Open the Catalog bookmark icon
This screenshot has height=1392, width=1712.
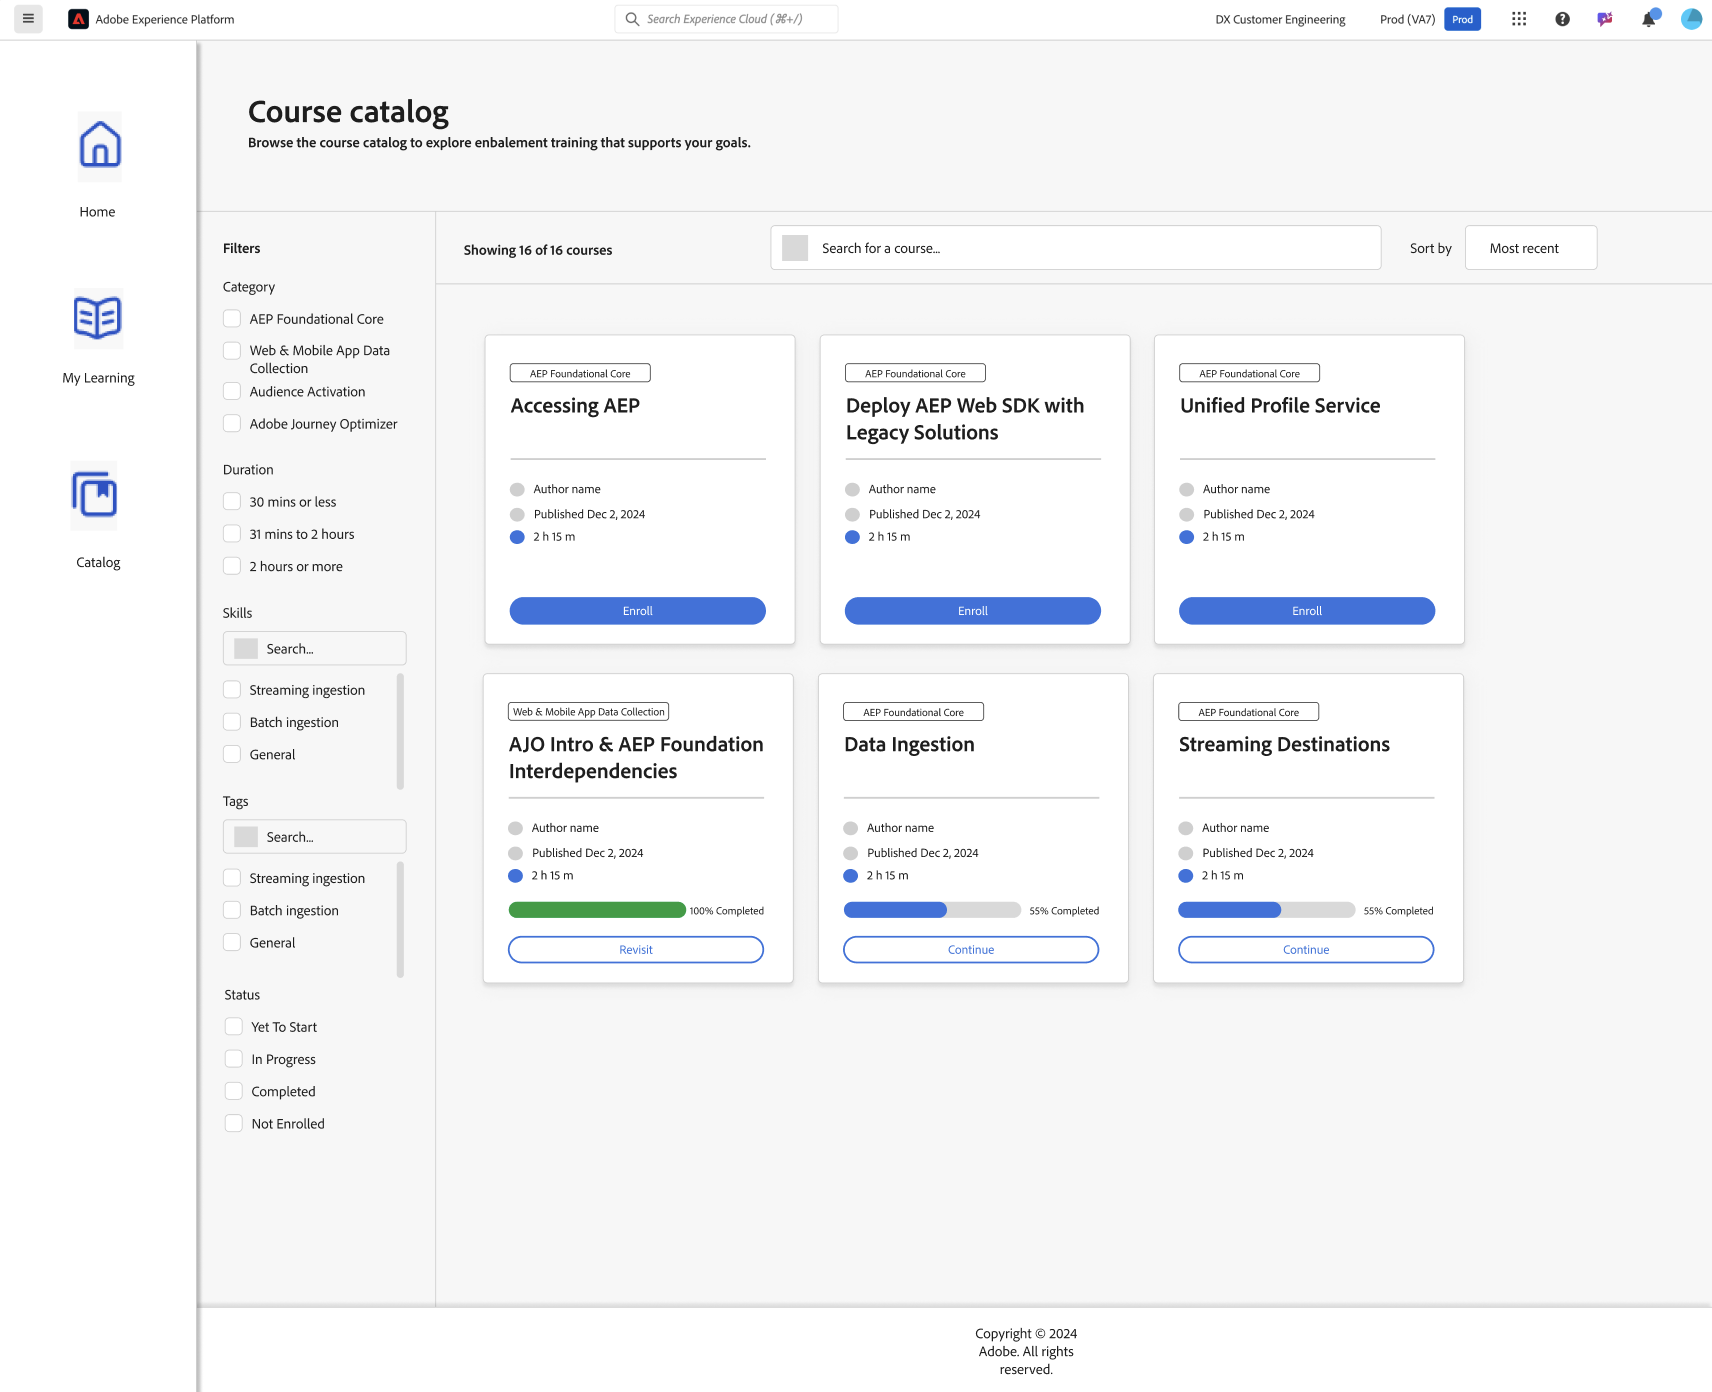pos(94,495)
